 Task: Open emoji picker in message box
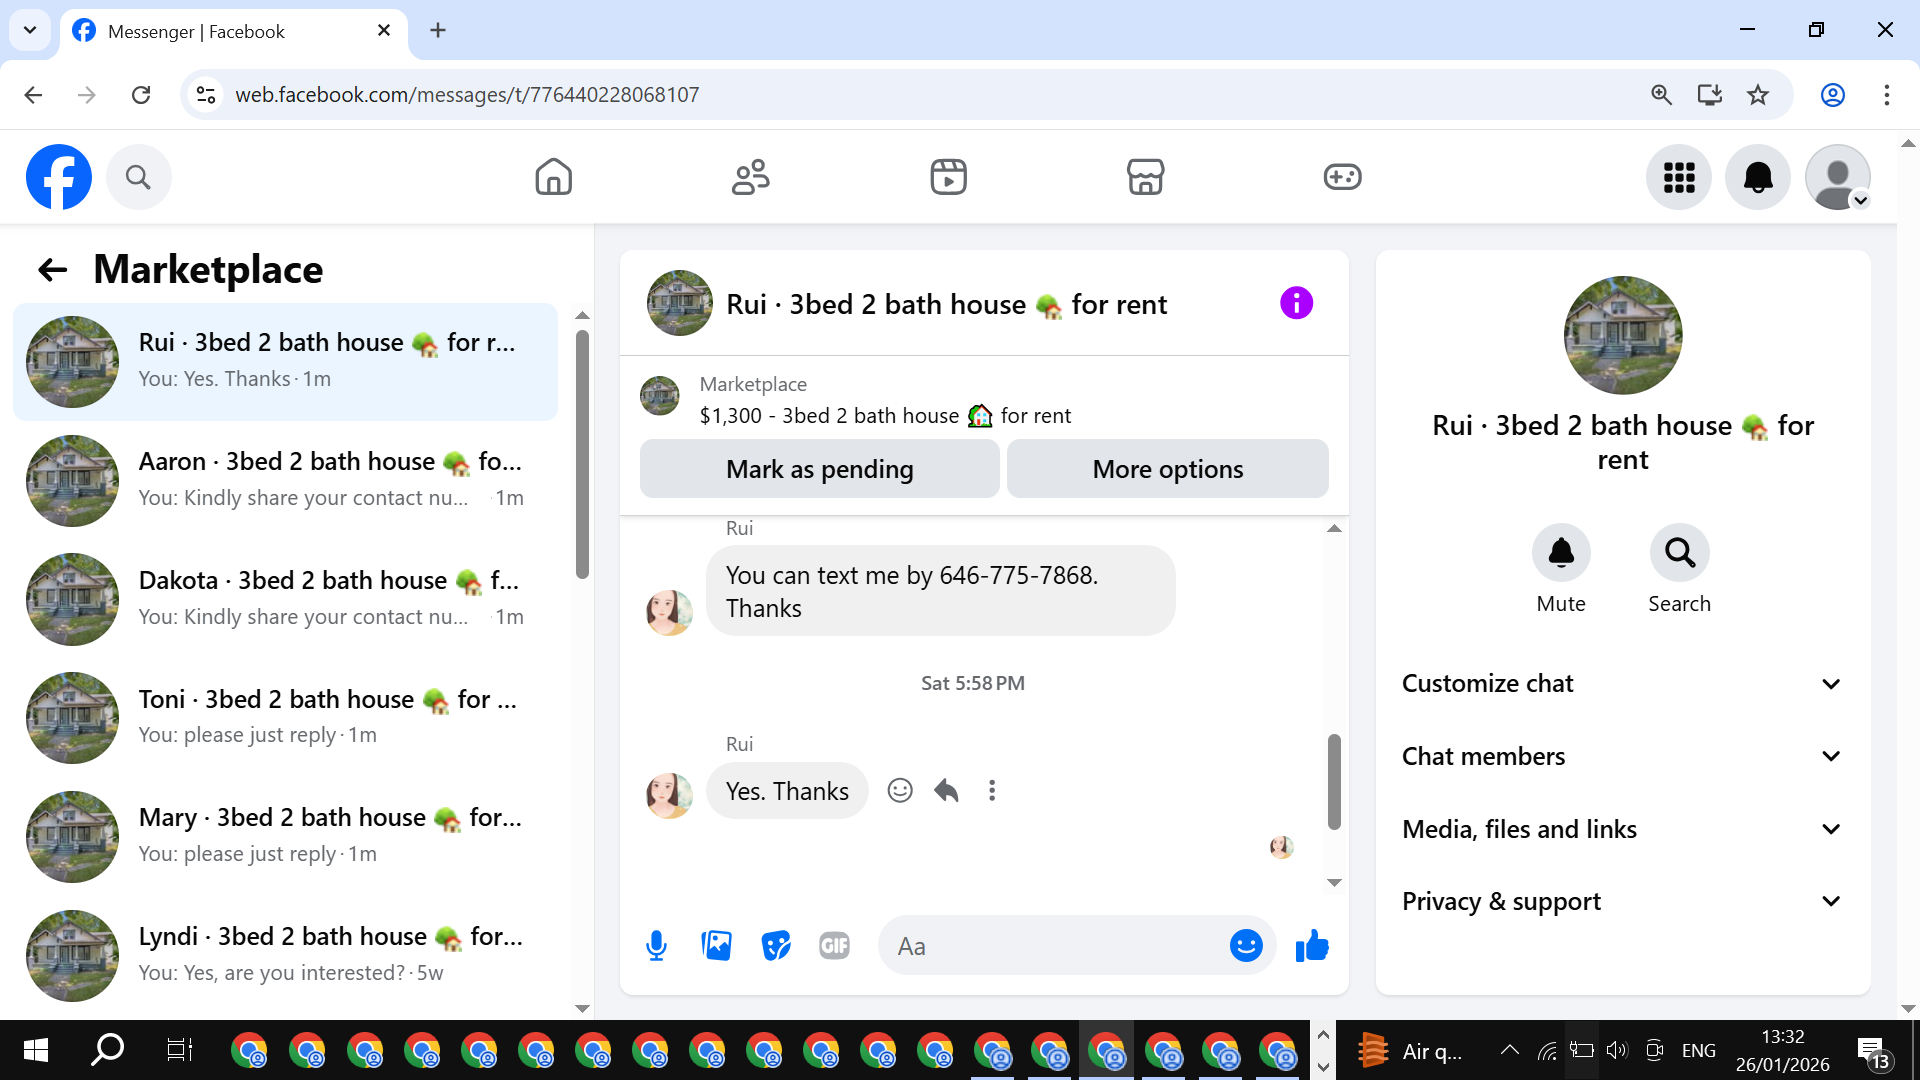pos(1246,946)
